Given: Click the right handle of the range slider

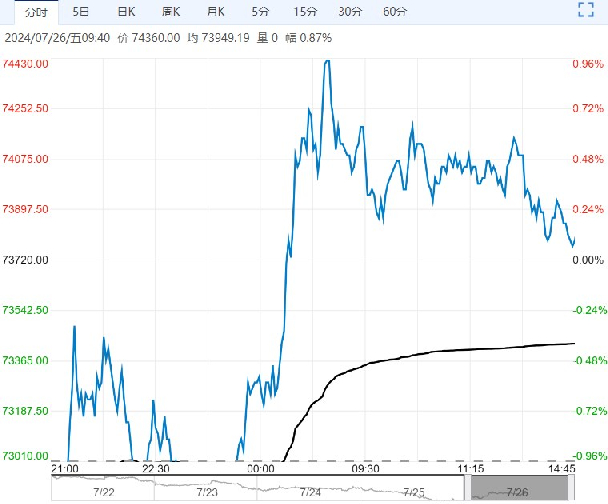Looking at the screenshot, I should pos(571,488).
